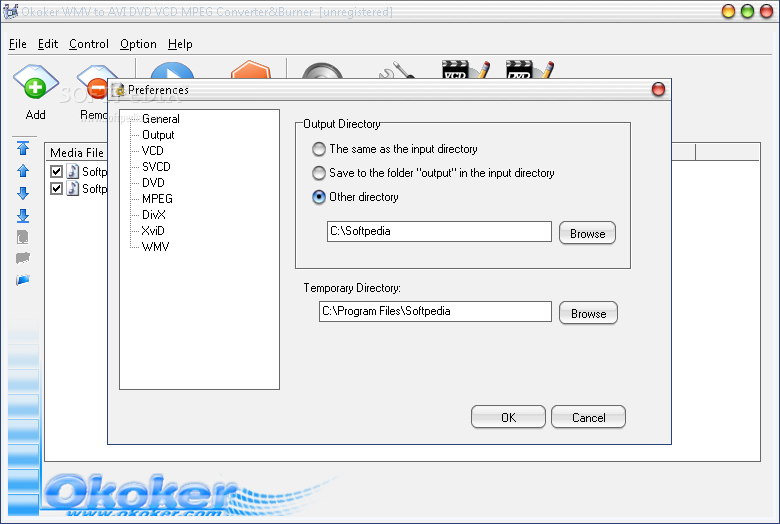Select Output in preferences tree
Screen dimensions: 780x524
[158, 135]
